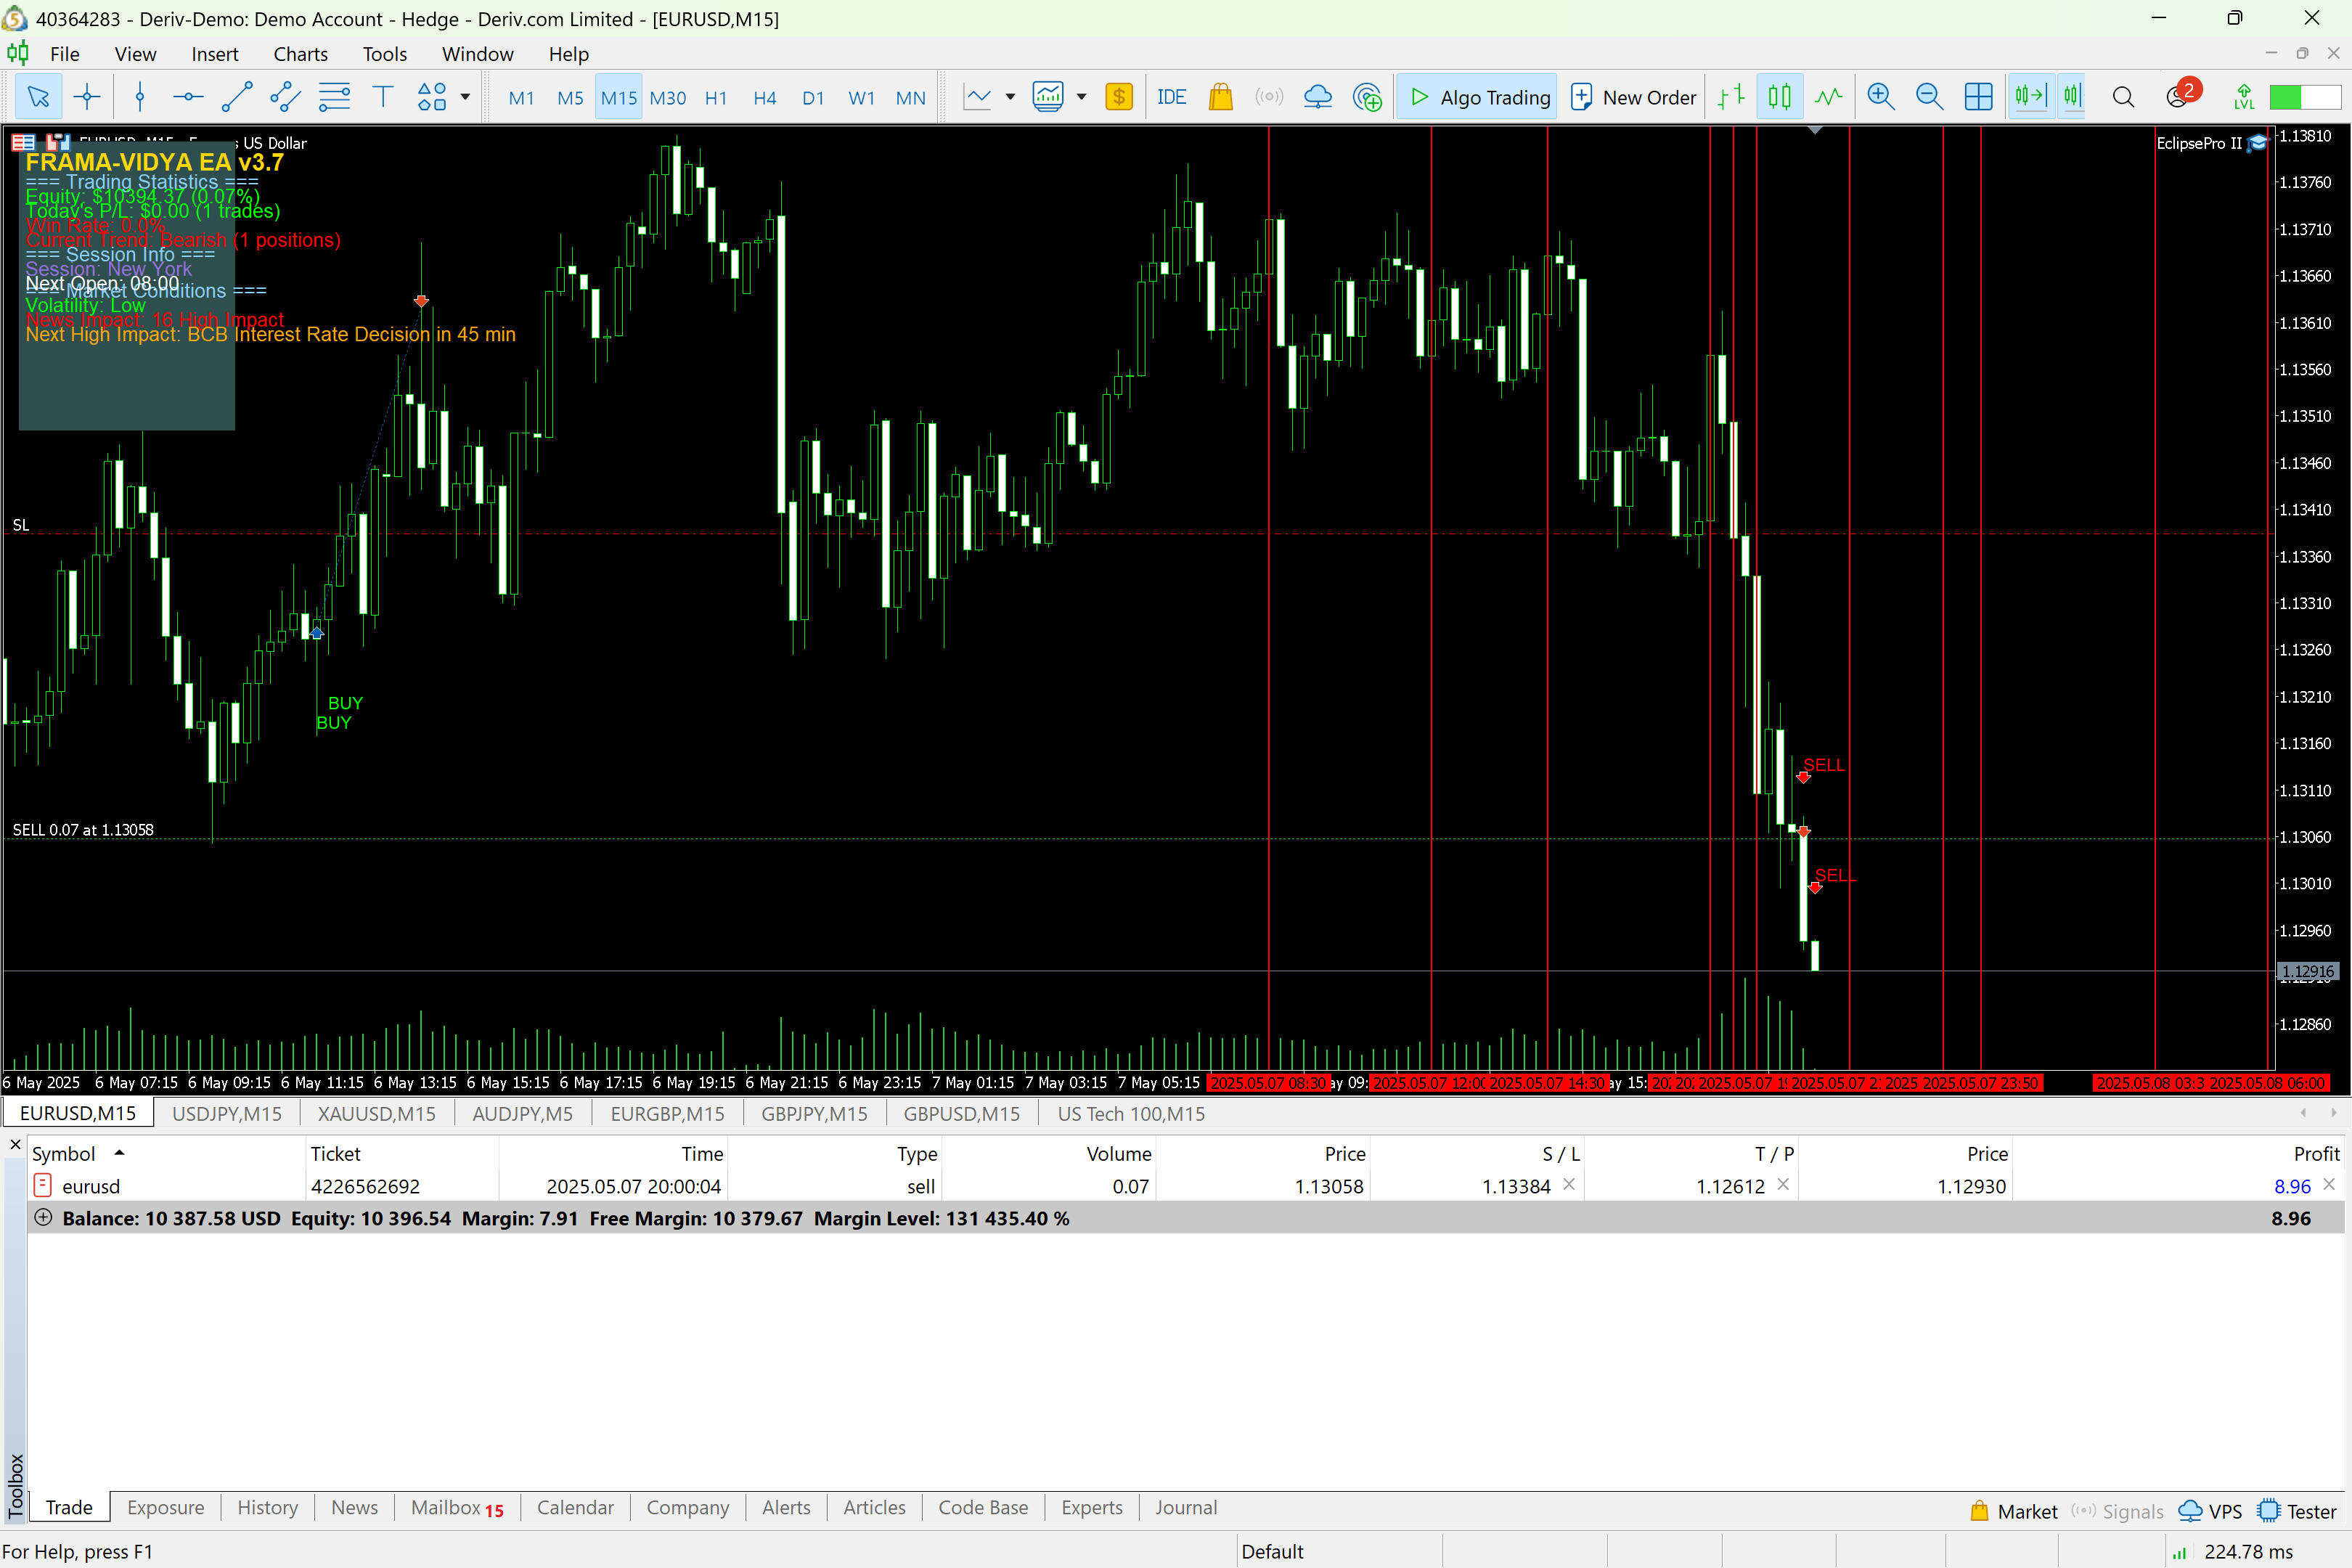Open the search magnifier in toolbar

tap(2123, 97)
